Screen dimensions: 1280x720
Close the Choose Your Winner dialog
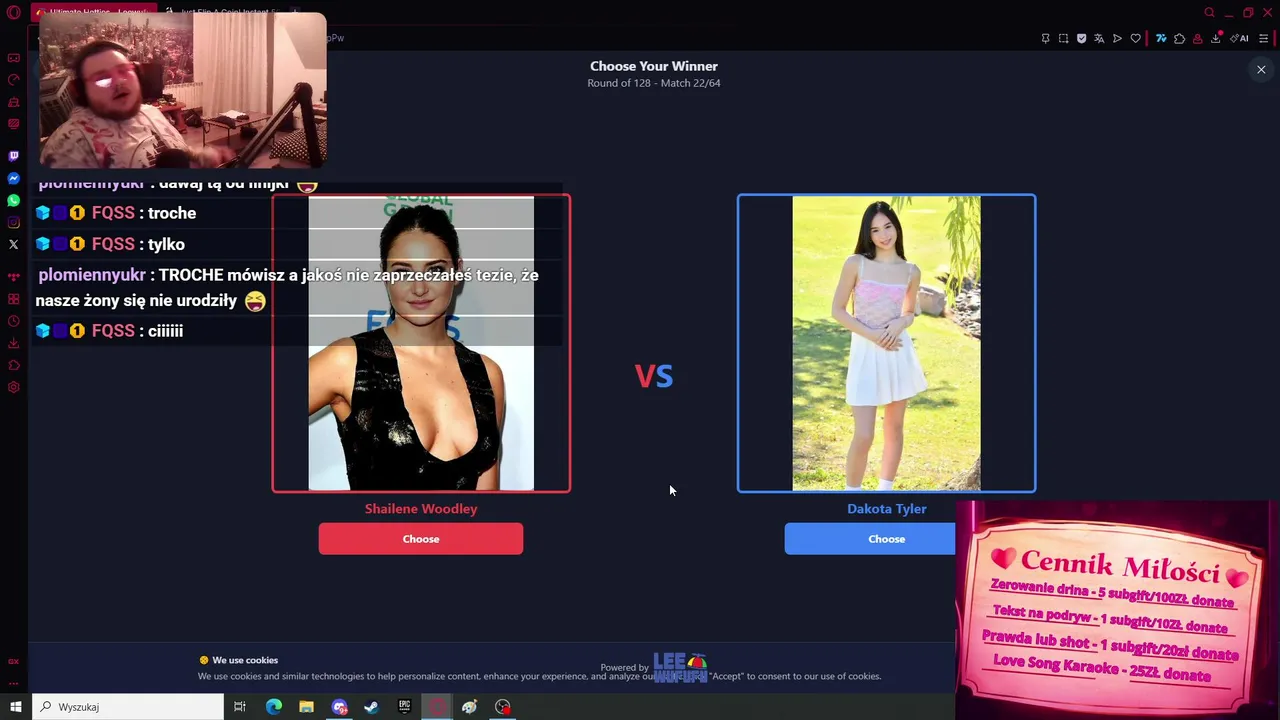[x=1261, y=69]
